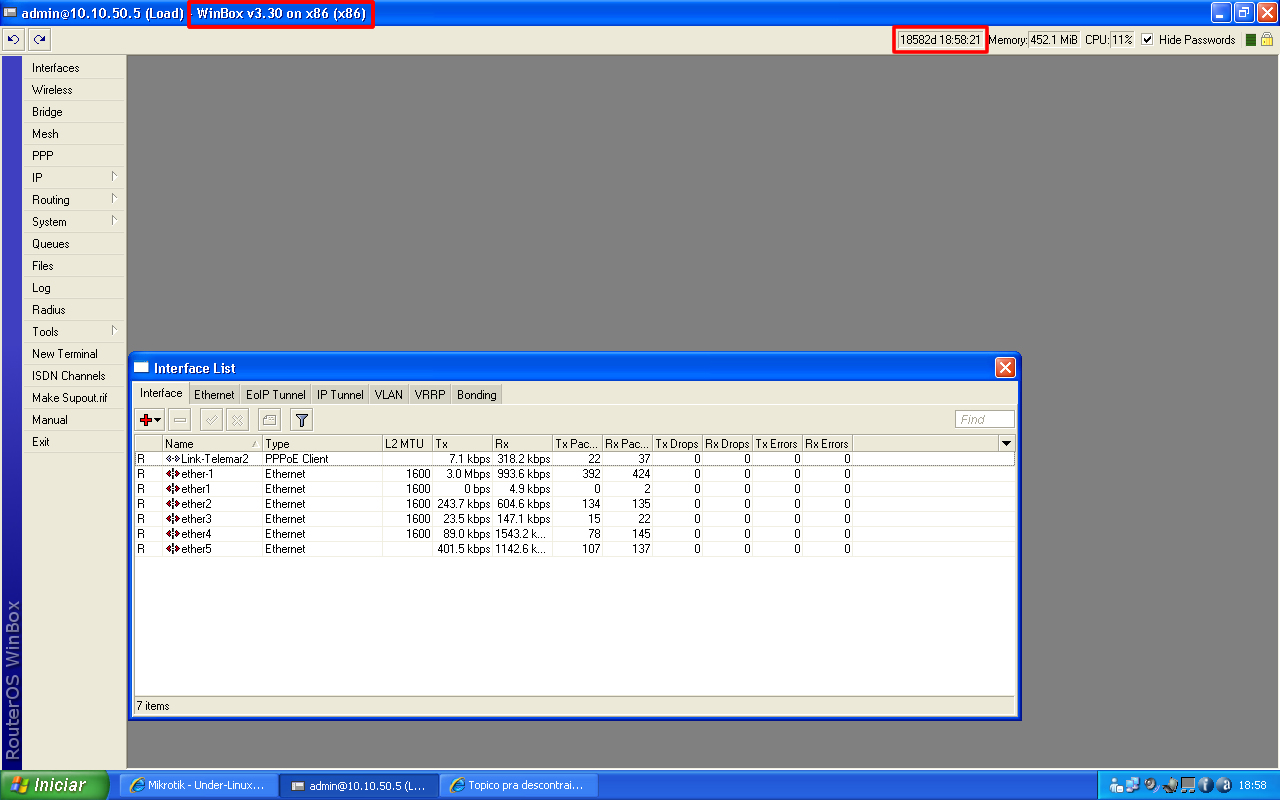
Task: Click the 7 items status text
Action: (153, 706)
